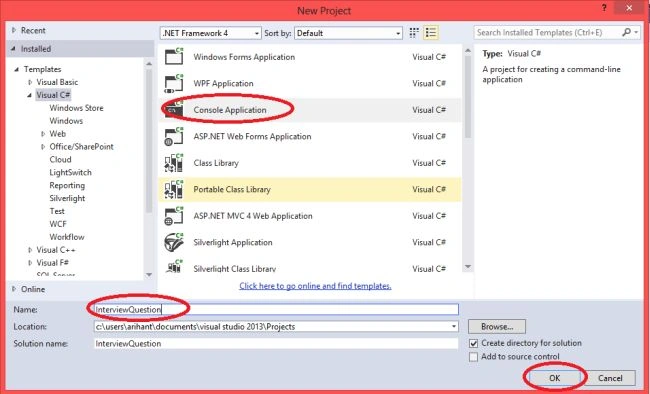Screen dimensions: 650x394
Task: Expand the Visual Basic tree node
Action: pos(30,82)
